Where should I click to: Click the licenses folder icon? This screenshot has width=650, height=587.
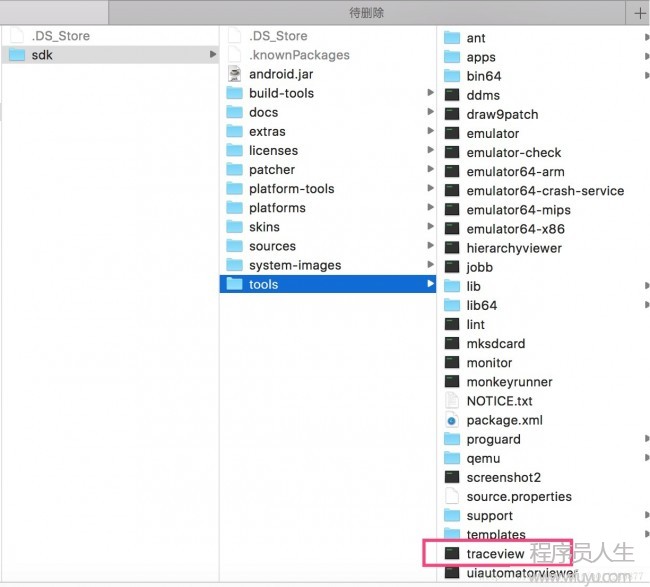[235, 150]
